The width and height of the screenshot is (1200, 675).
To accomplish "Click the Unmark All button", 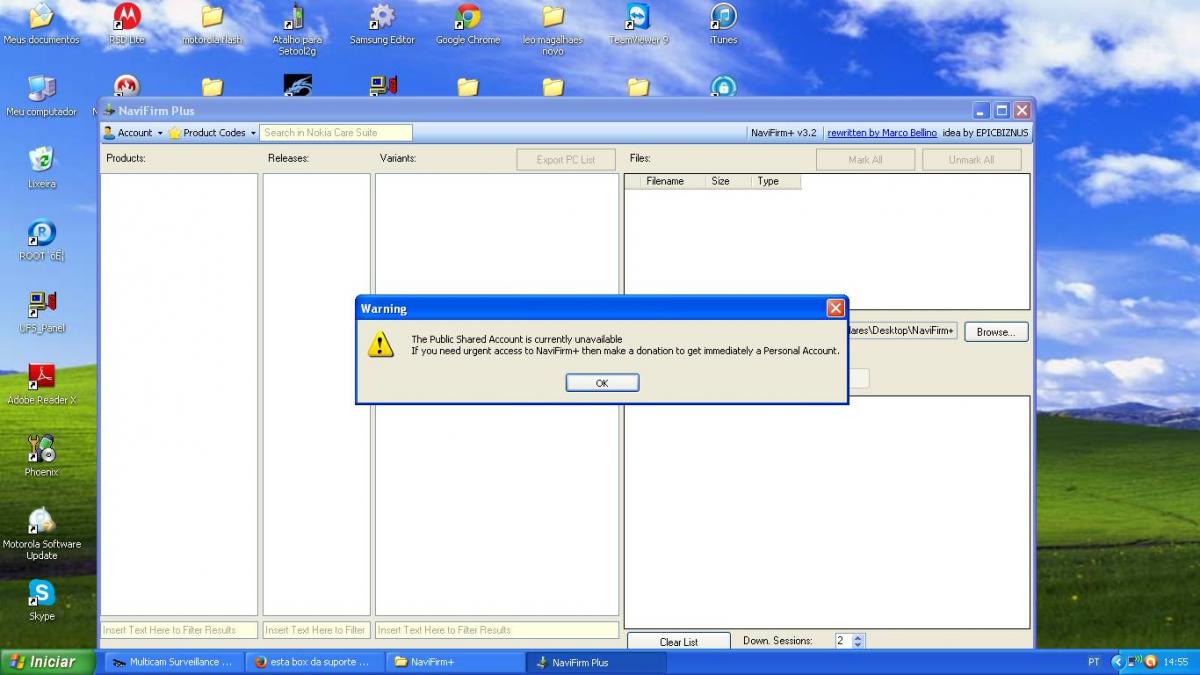I will [x=971, y=160].
